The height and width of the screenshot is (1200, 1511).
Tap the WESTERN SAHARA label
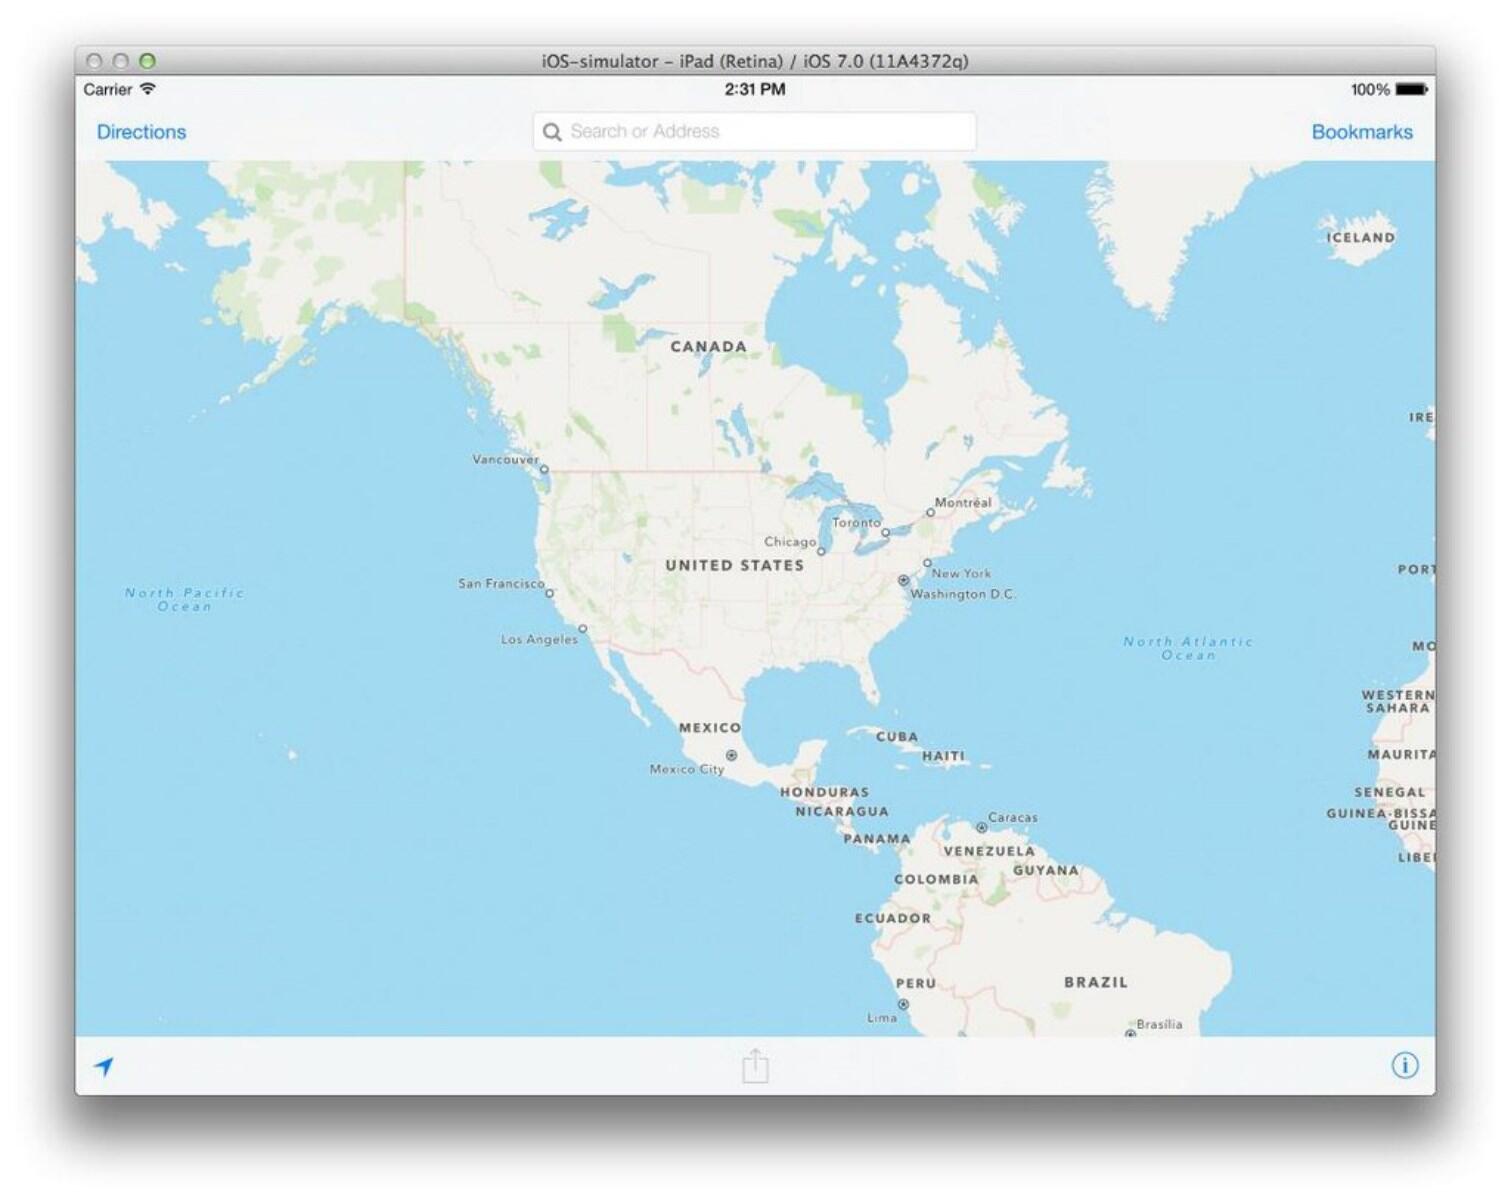click(x=1398, y=701)
